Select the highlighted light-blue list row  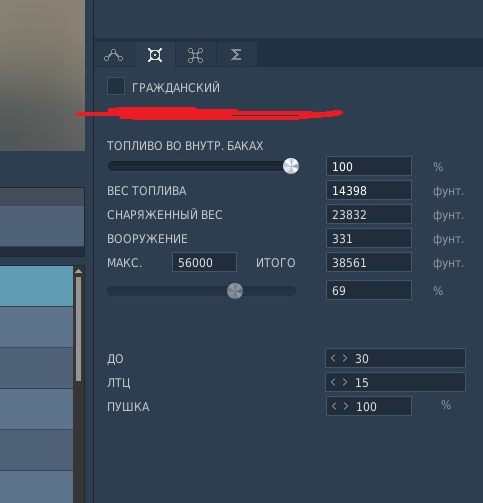(x=36, y=286)
